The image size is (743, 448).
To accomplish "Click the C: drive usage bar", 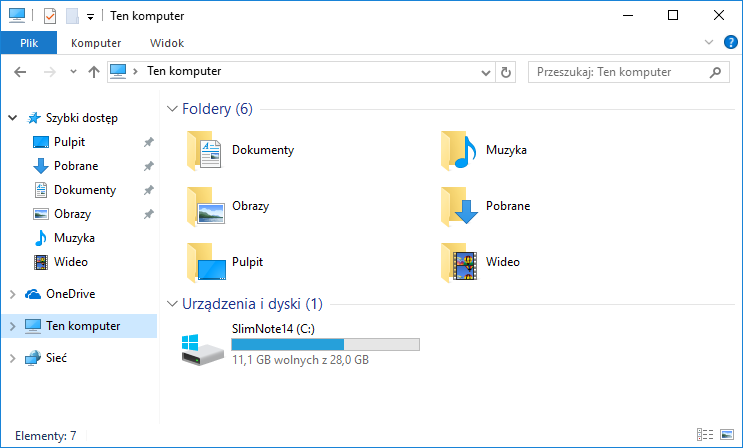I will click(325, 345).
